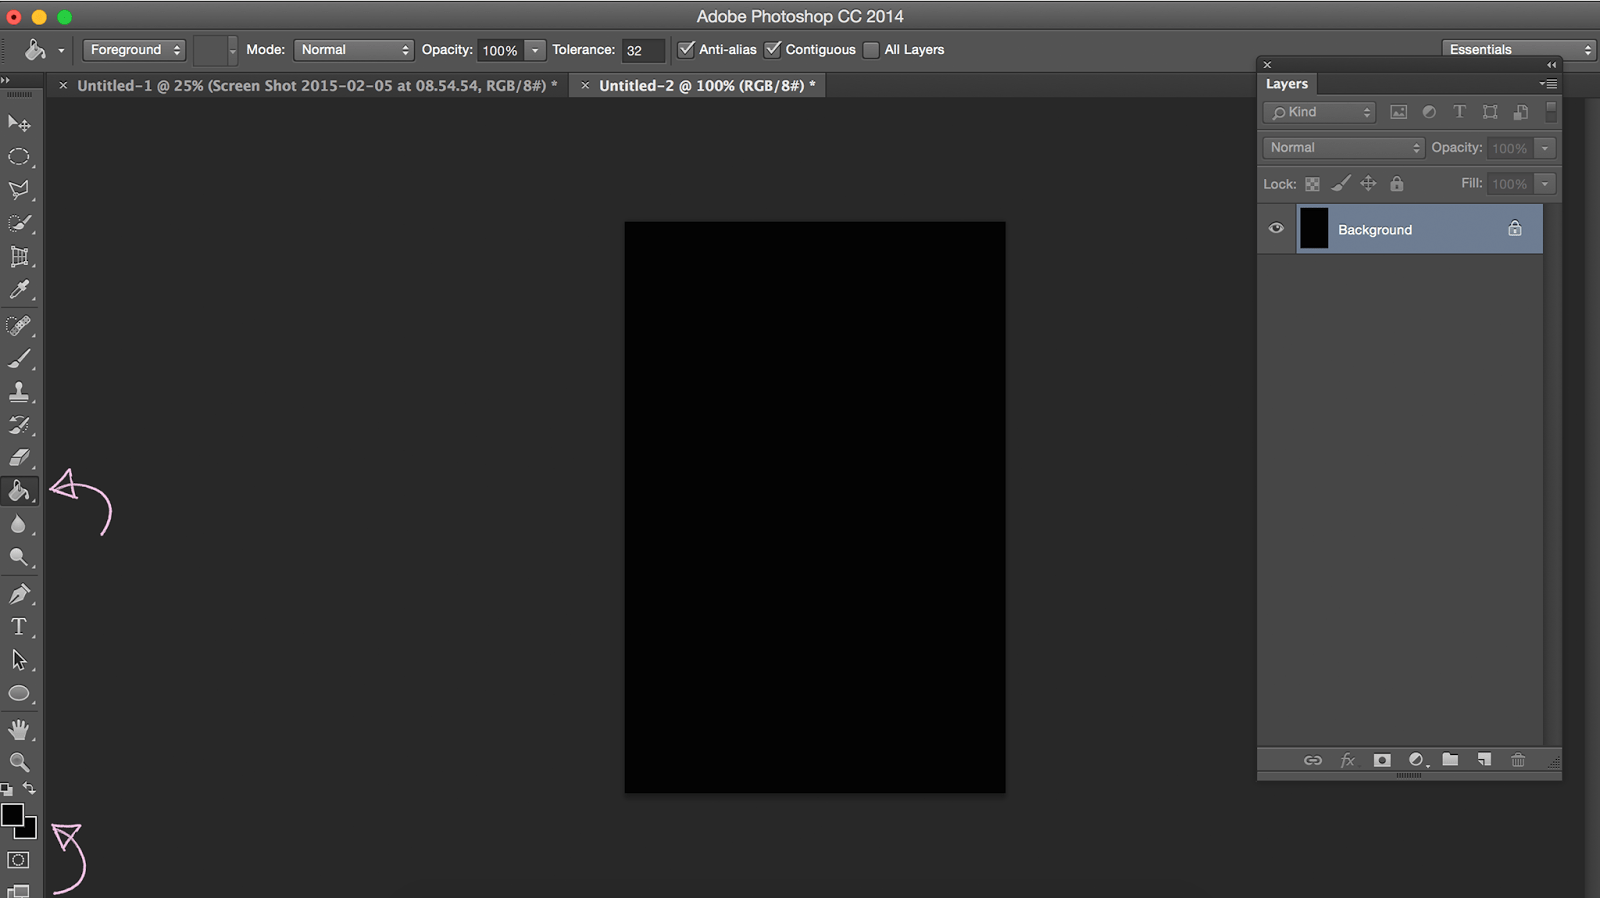Select the History Brush tool

point(19,425)
